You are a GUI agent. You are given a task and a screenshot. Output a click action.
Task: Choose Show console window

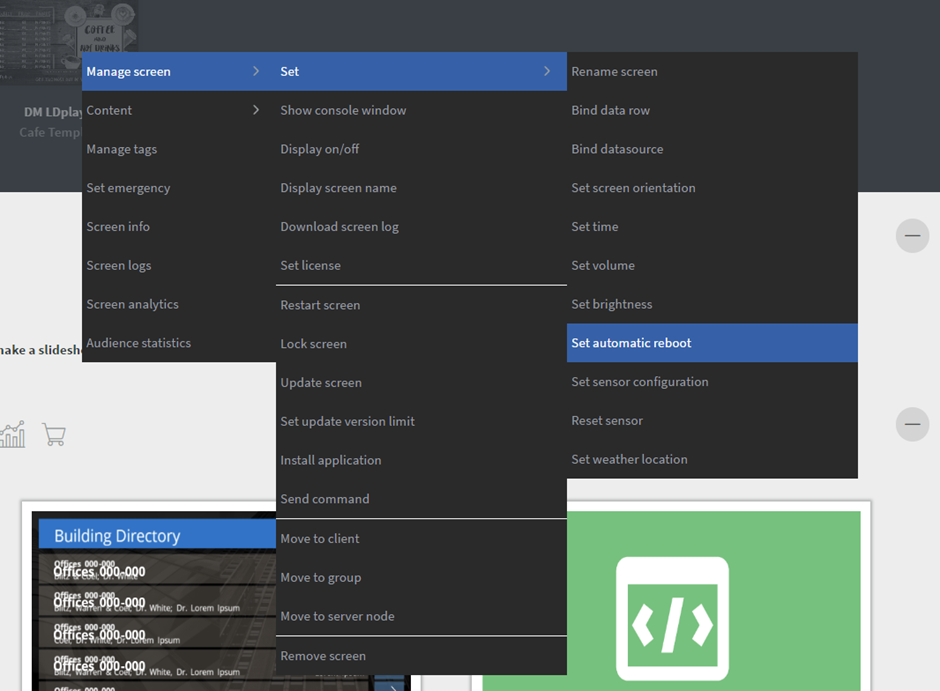[421, 110]
